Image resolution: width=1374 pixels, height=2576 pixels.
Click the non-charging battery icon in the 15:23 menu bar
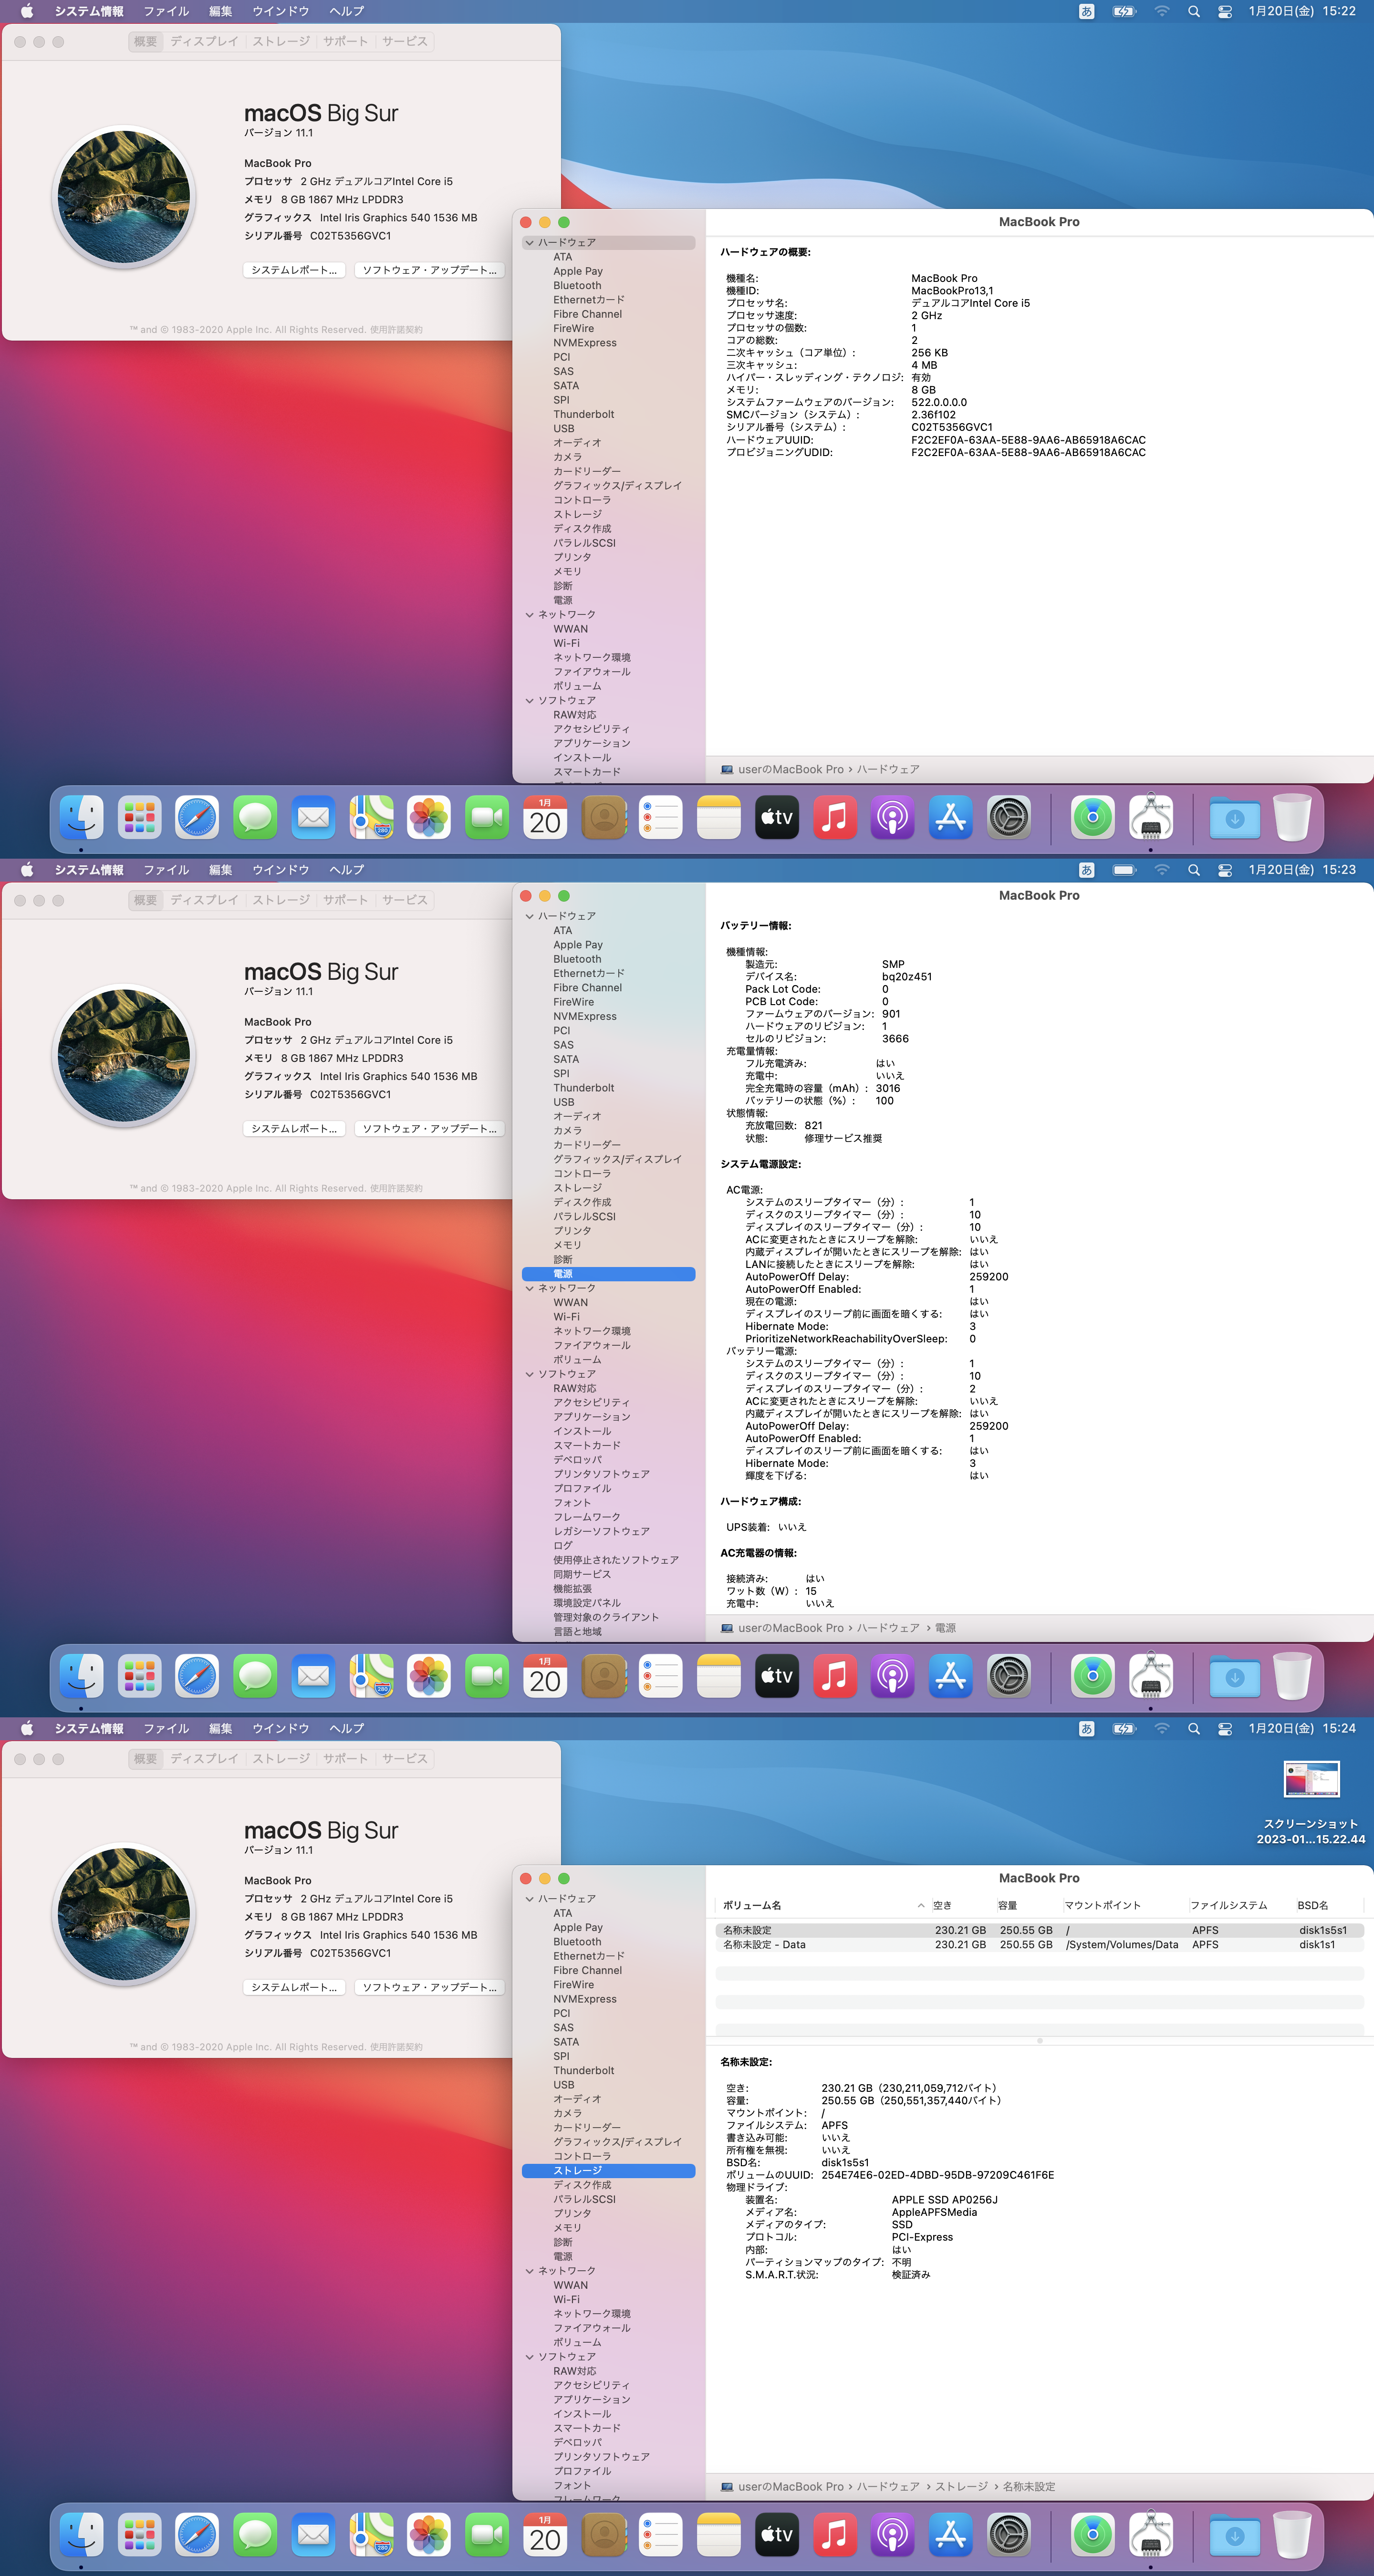1125,870
